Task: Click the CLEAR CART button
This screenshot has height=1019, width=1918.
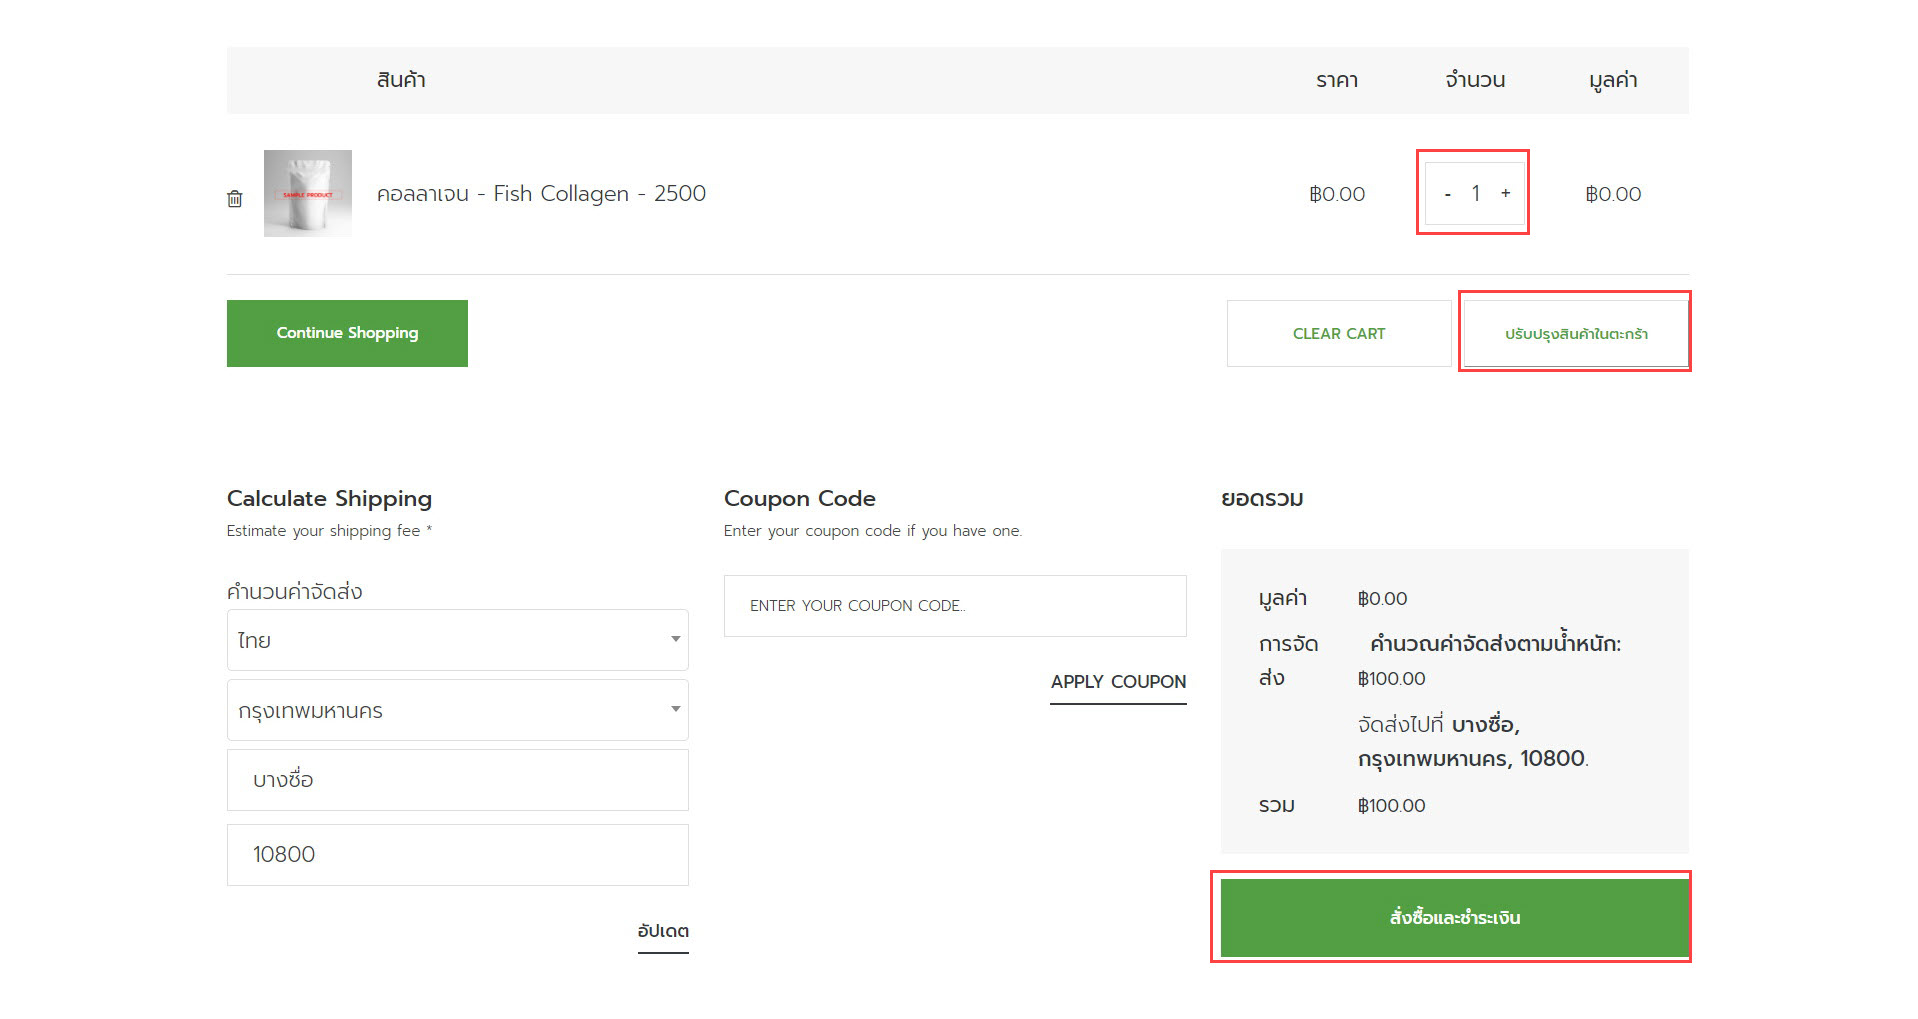Action: [x=1338, y=333]
